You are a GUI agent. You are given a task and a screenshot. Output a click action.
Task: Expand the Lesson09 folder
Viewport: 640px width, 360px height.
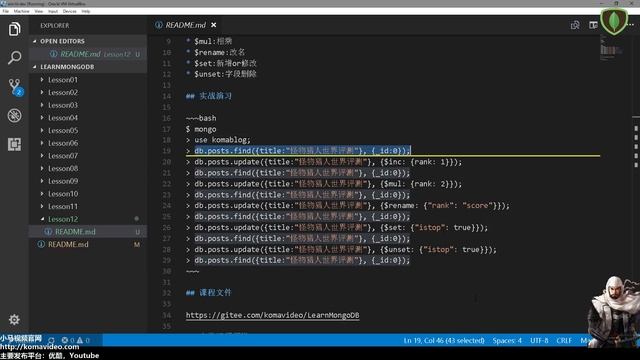click(x=62, y=181)
